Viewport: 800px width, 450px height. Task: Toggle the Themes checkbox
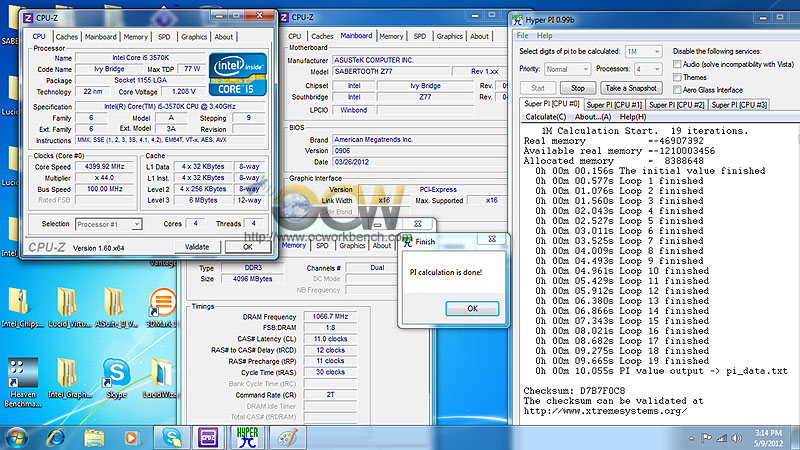[677, 77]
